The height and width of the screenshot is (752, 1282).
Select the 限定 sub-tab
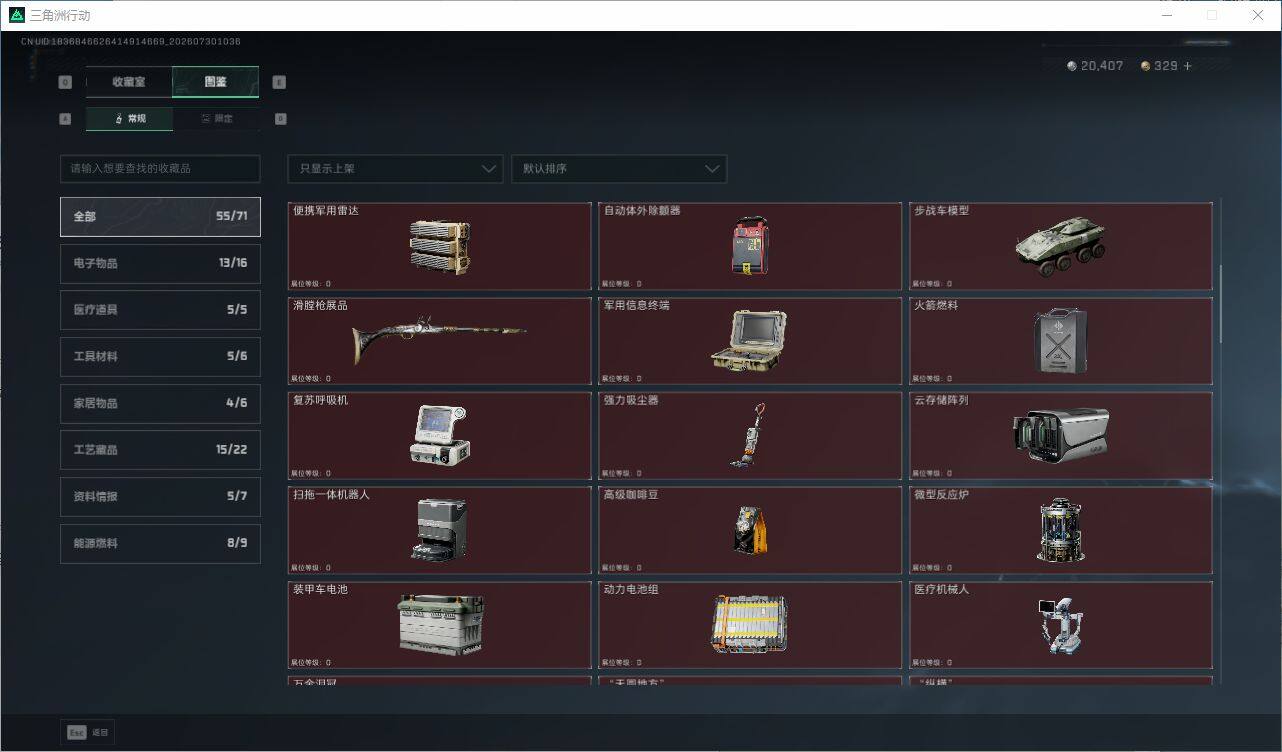(216, 119)
